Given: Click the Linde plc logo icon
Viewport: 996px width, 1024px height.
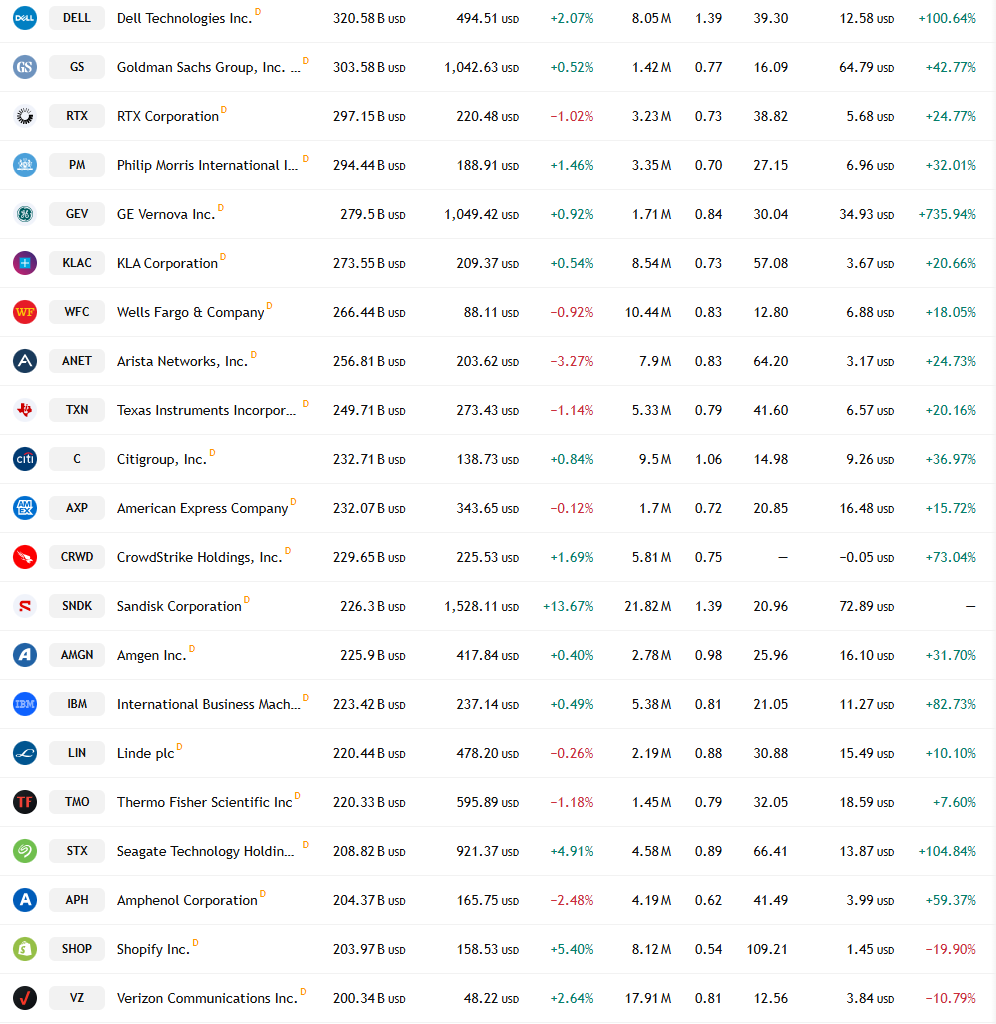Looking at the screenshot, I should point(25,753).
